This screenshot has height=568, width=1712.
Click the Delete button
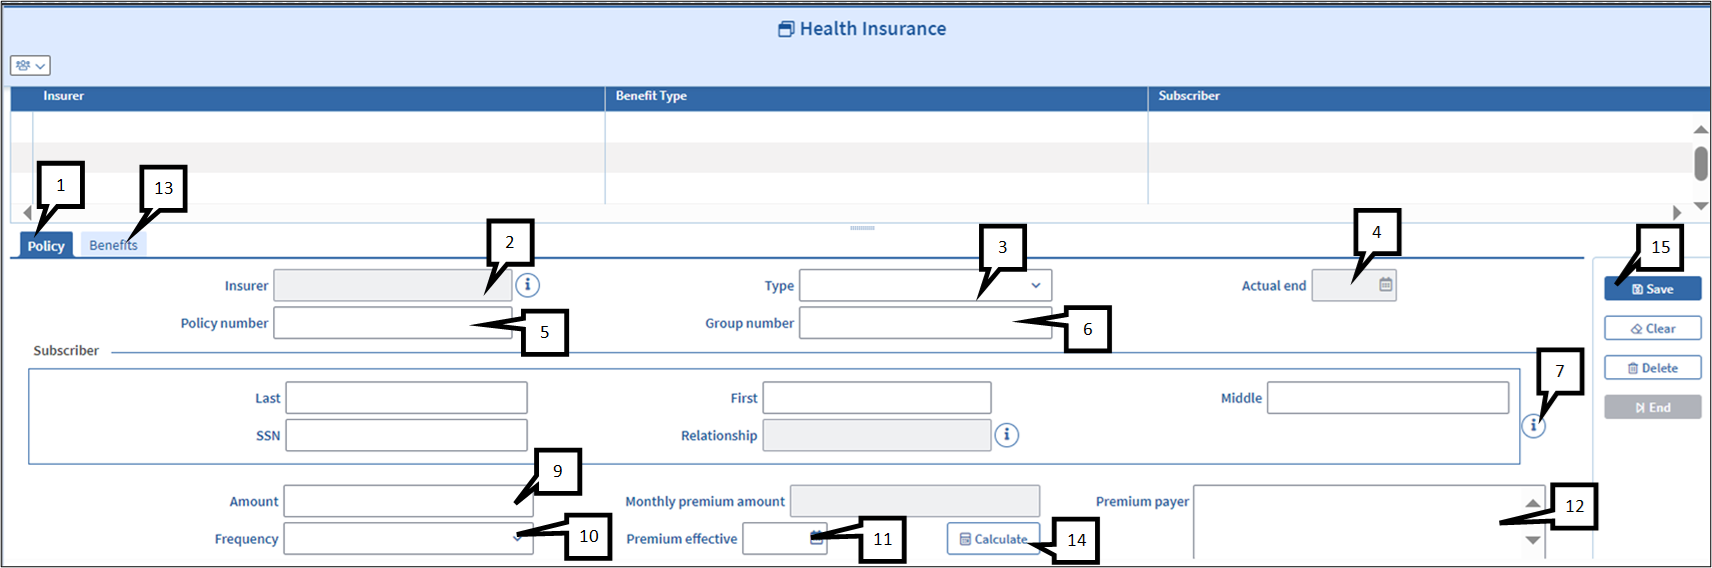tap(1652, 368)
